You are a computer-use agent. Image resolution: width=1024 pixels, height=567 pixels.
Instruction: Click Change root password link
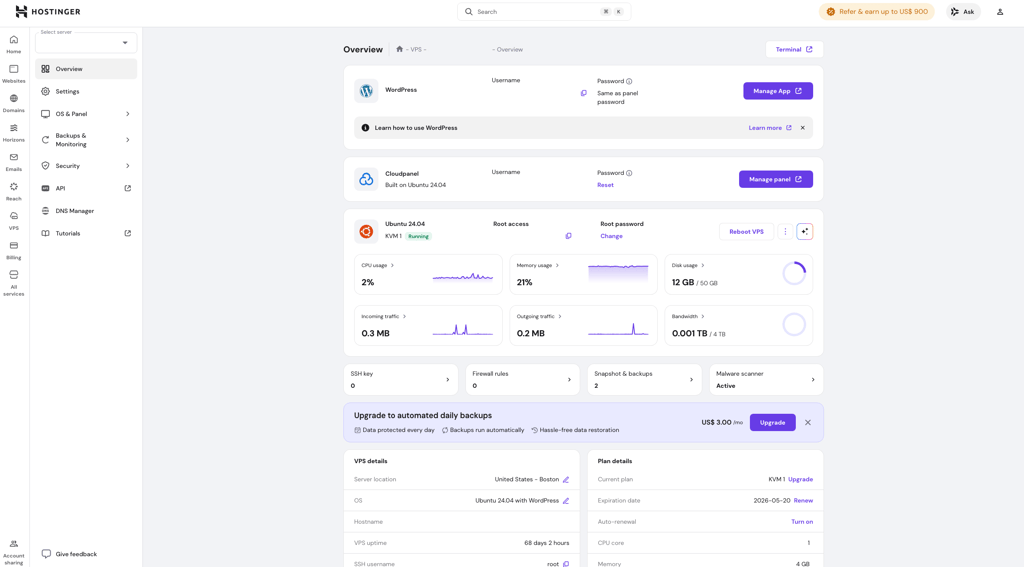611,236
